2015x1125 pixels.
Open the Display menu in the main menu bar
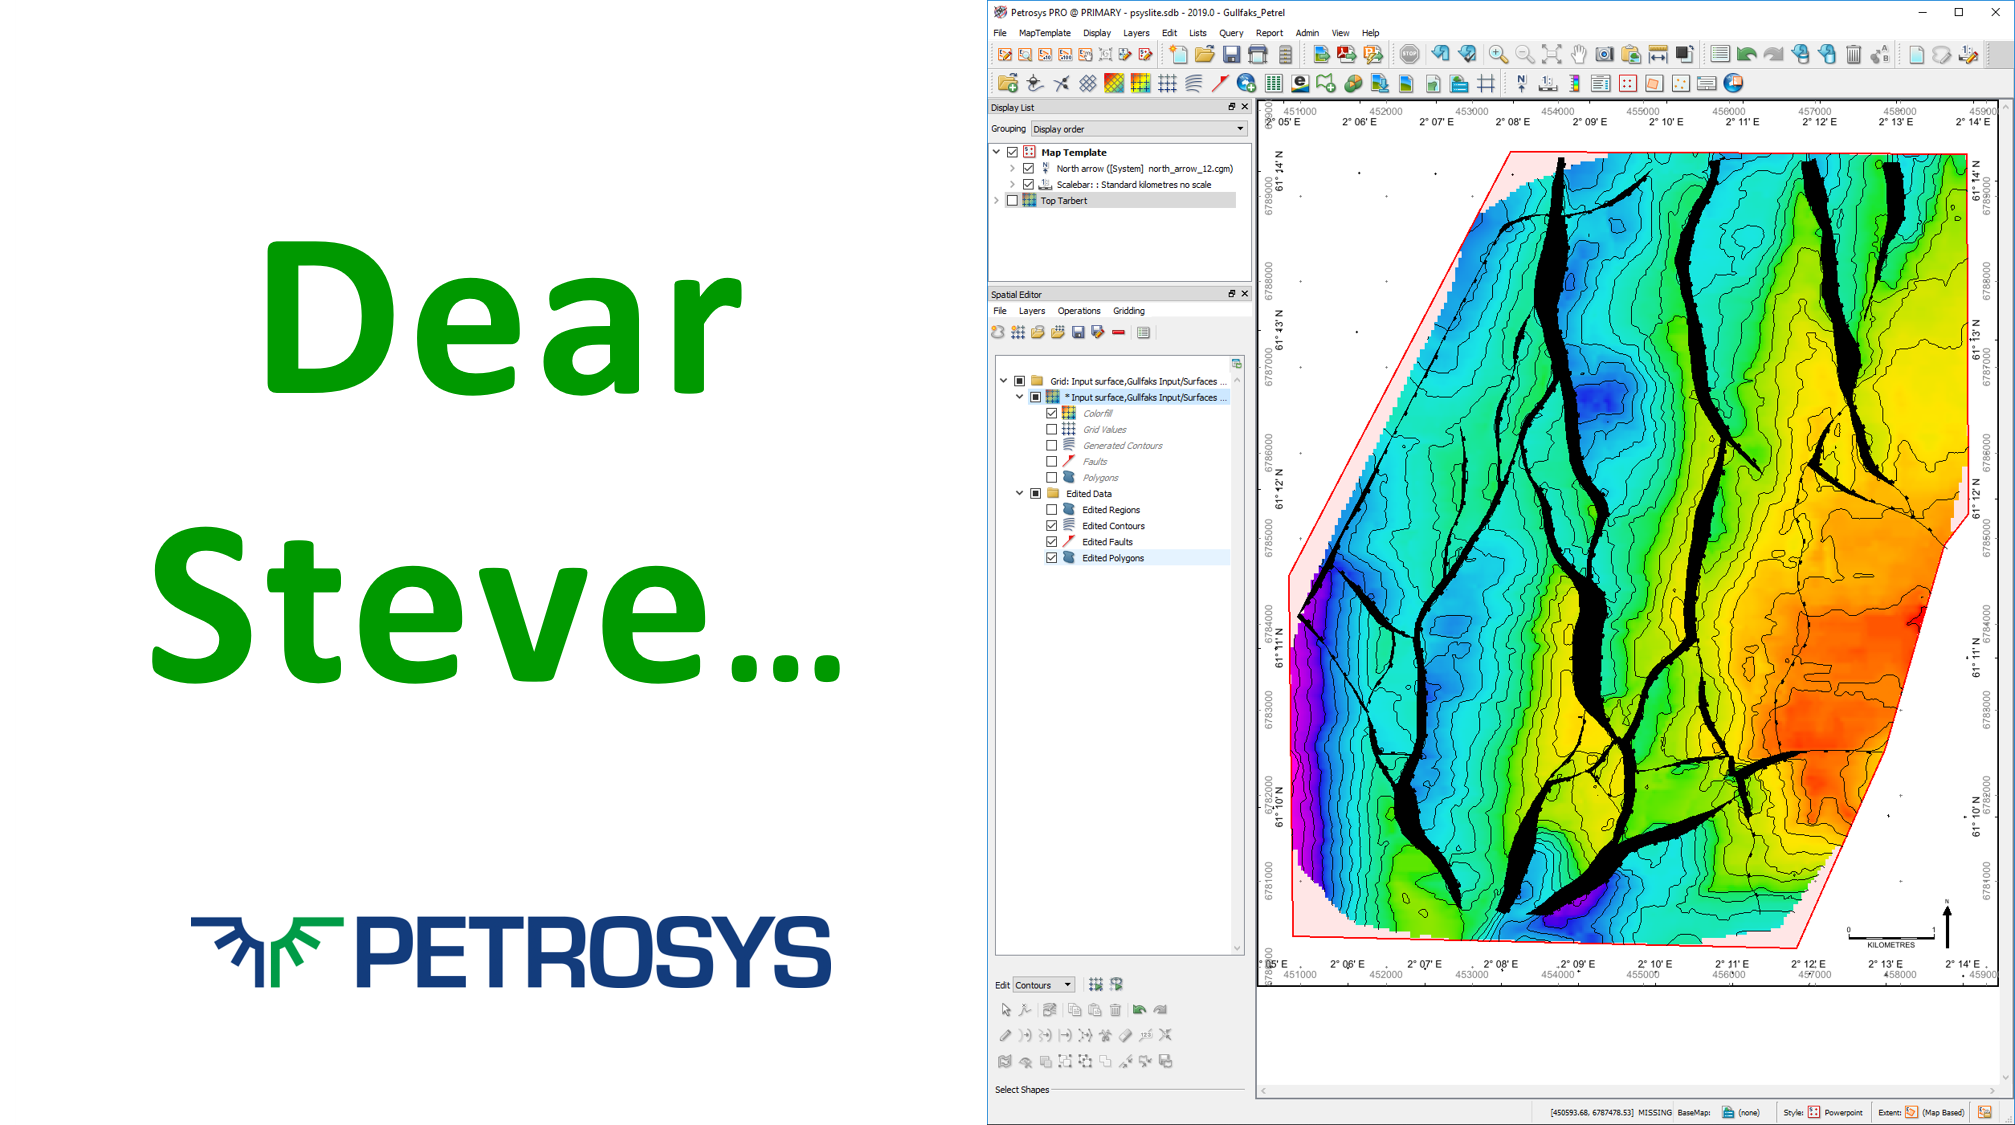pos(1096,33)
